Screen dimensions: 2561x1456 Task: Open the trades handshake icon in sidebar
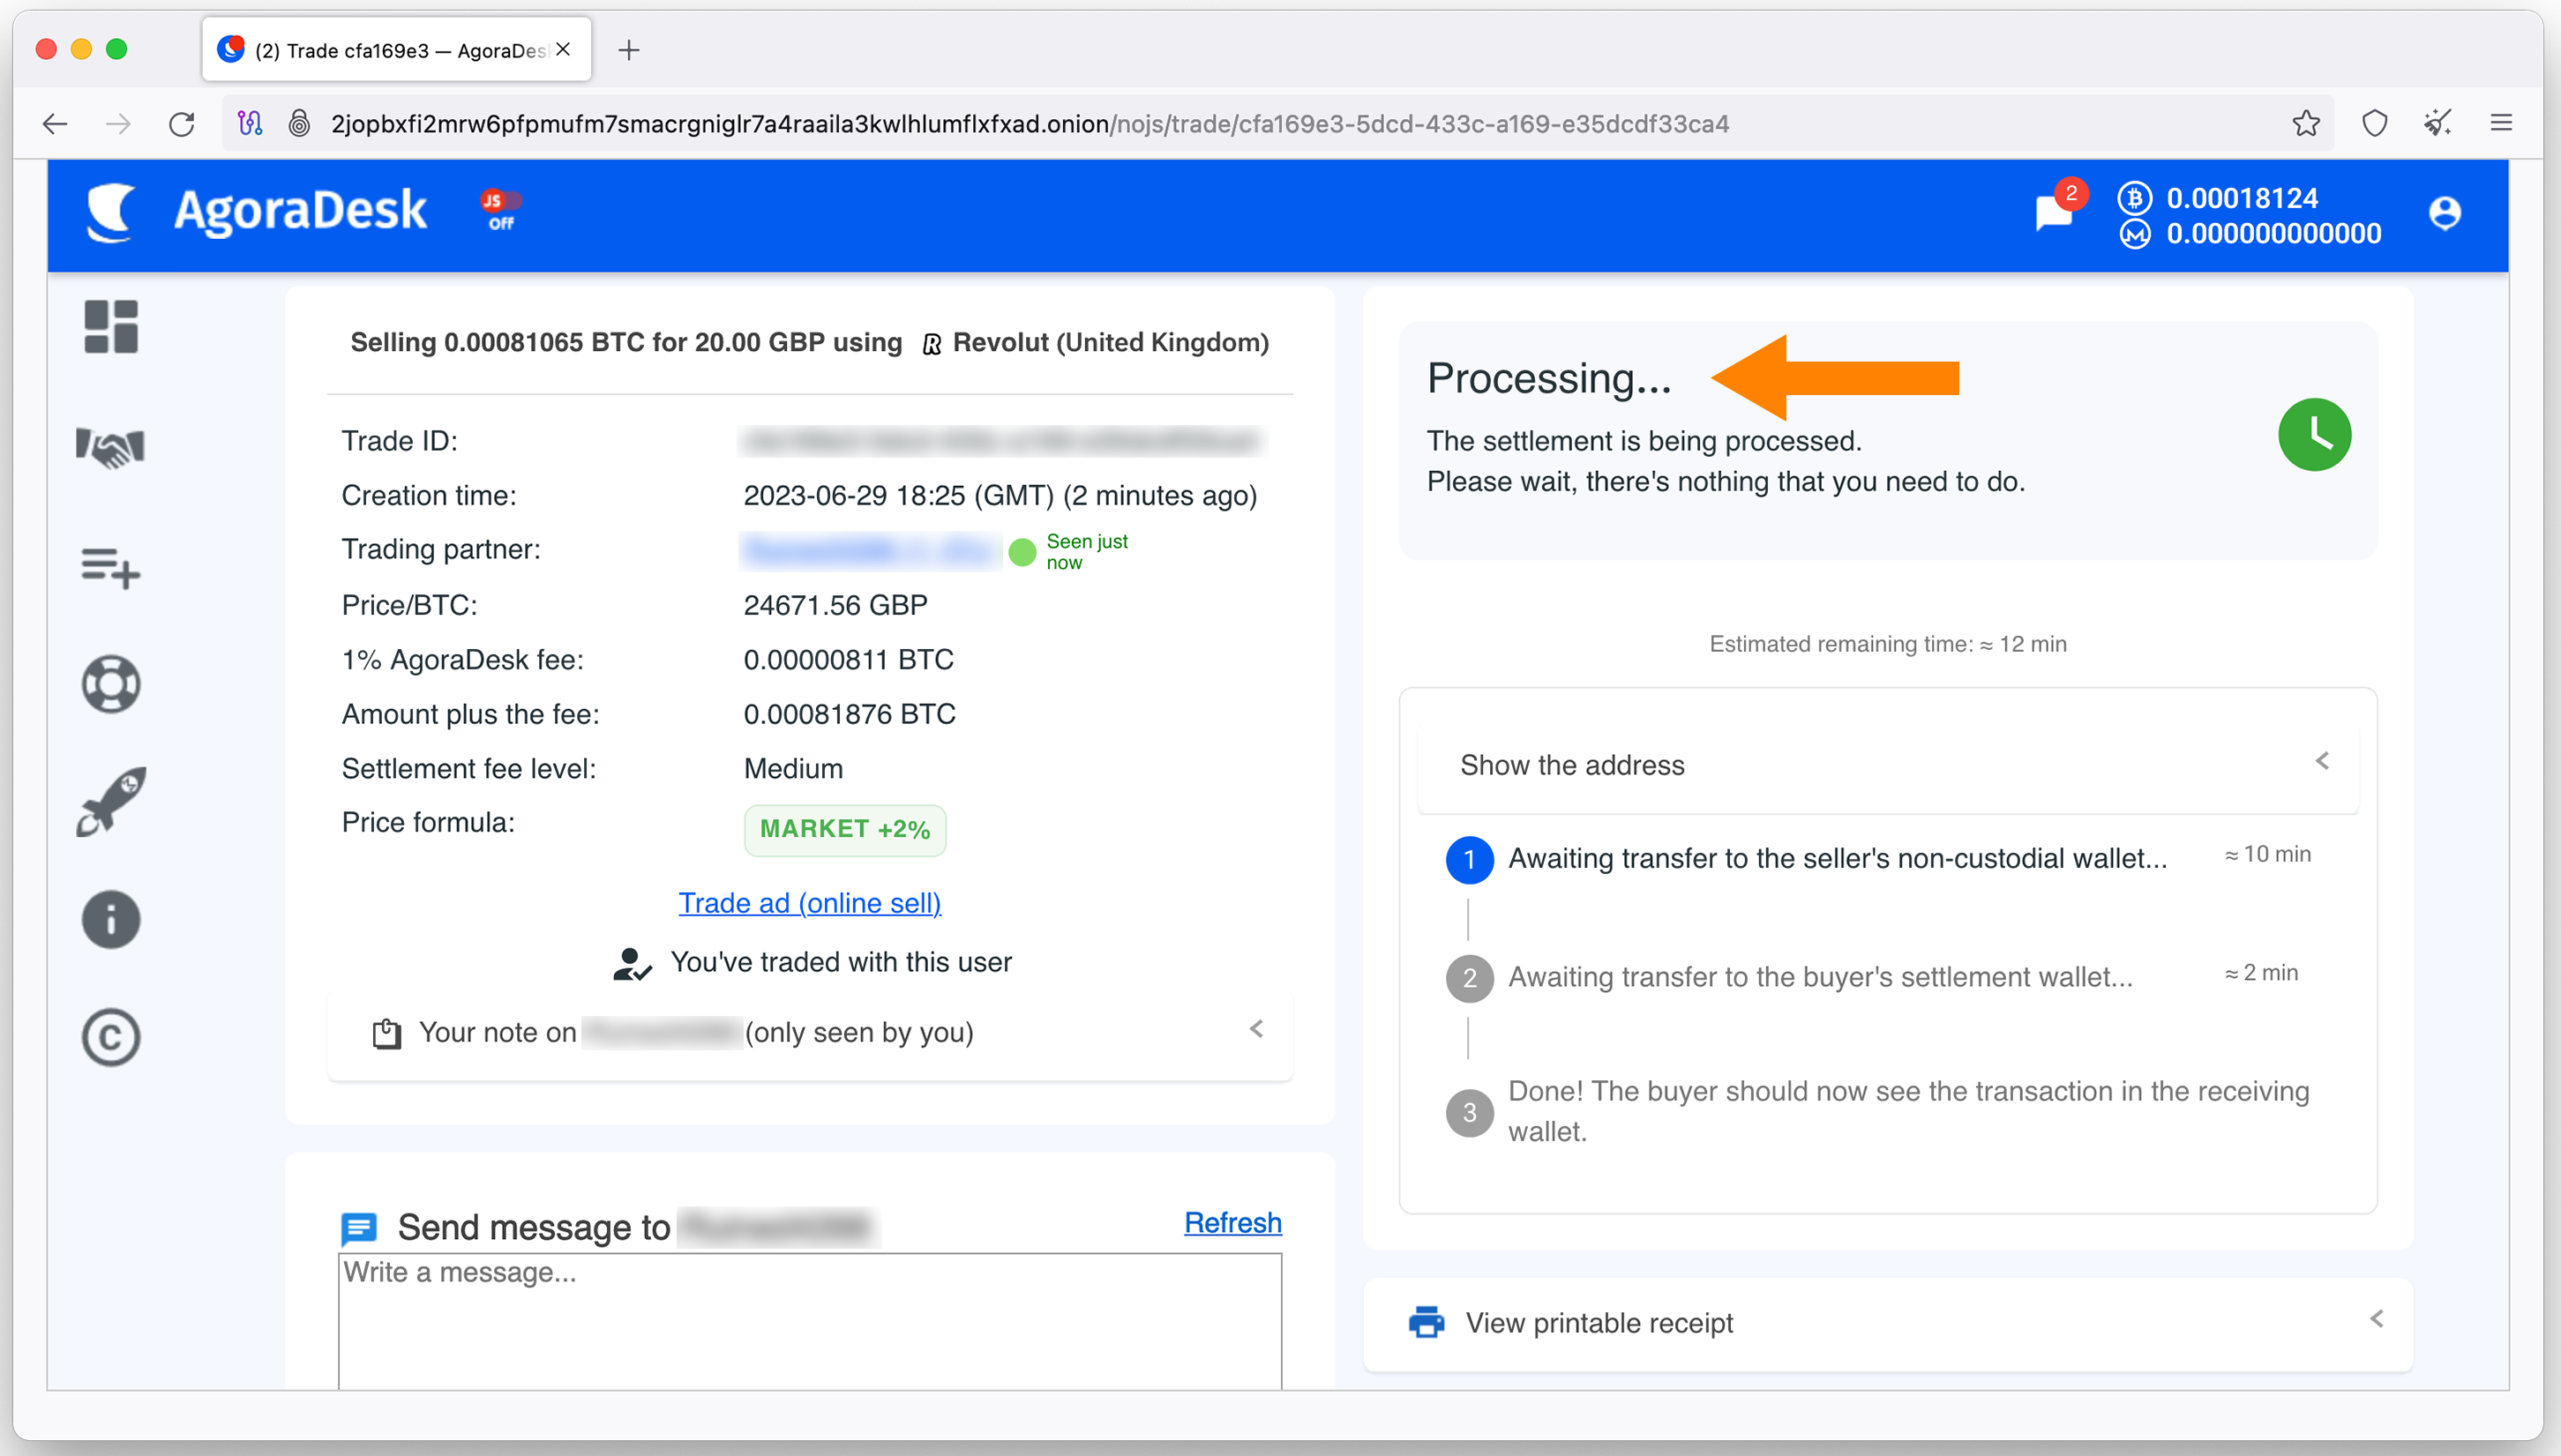click(x=111, y=447)
